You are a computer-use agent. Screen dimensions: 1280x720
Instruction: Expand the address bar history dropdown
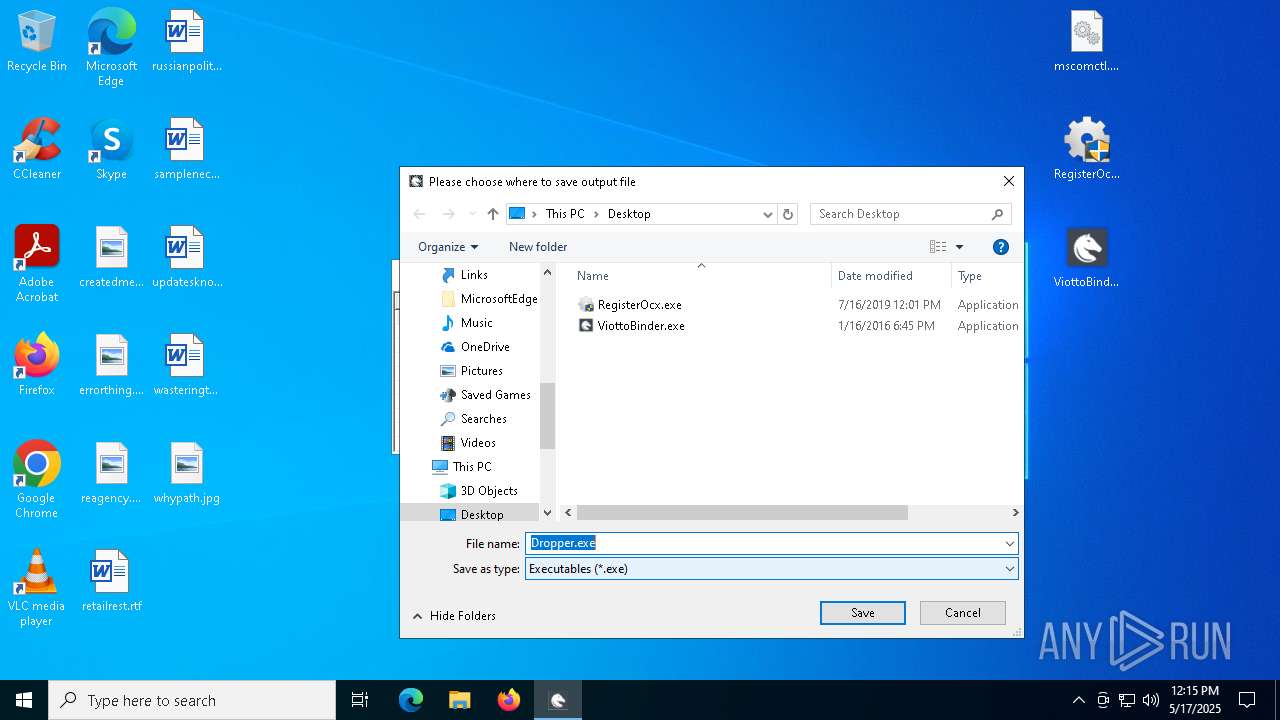coord(768,214)
